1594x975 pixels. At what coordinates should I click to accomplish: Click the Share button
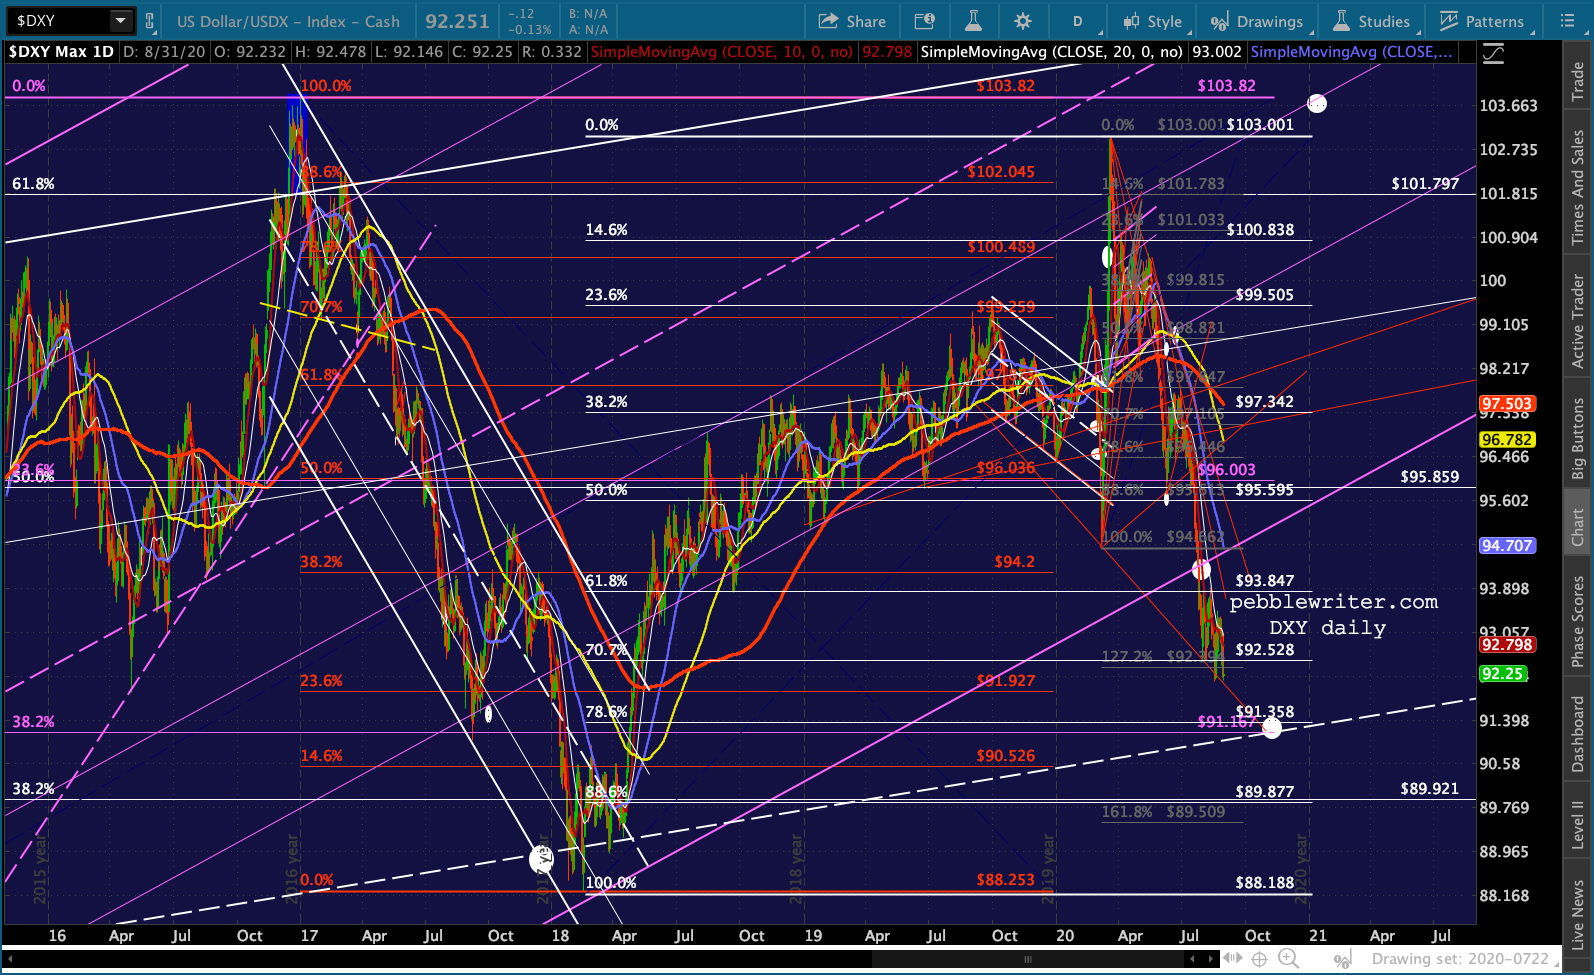[x=852, y=21]
